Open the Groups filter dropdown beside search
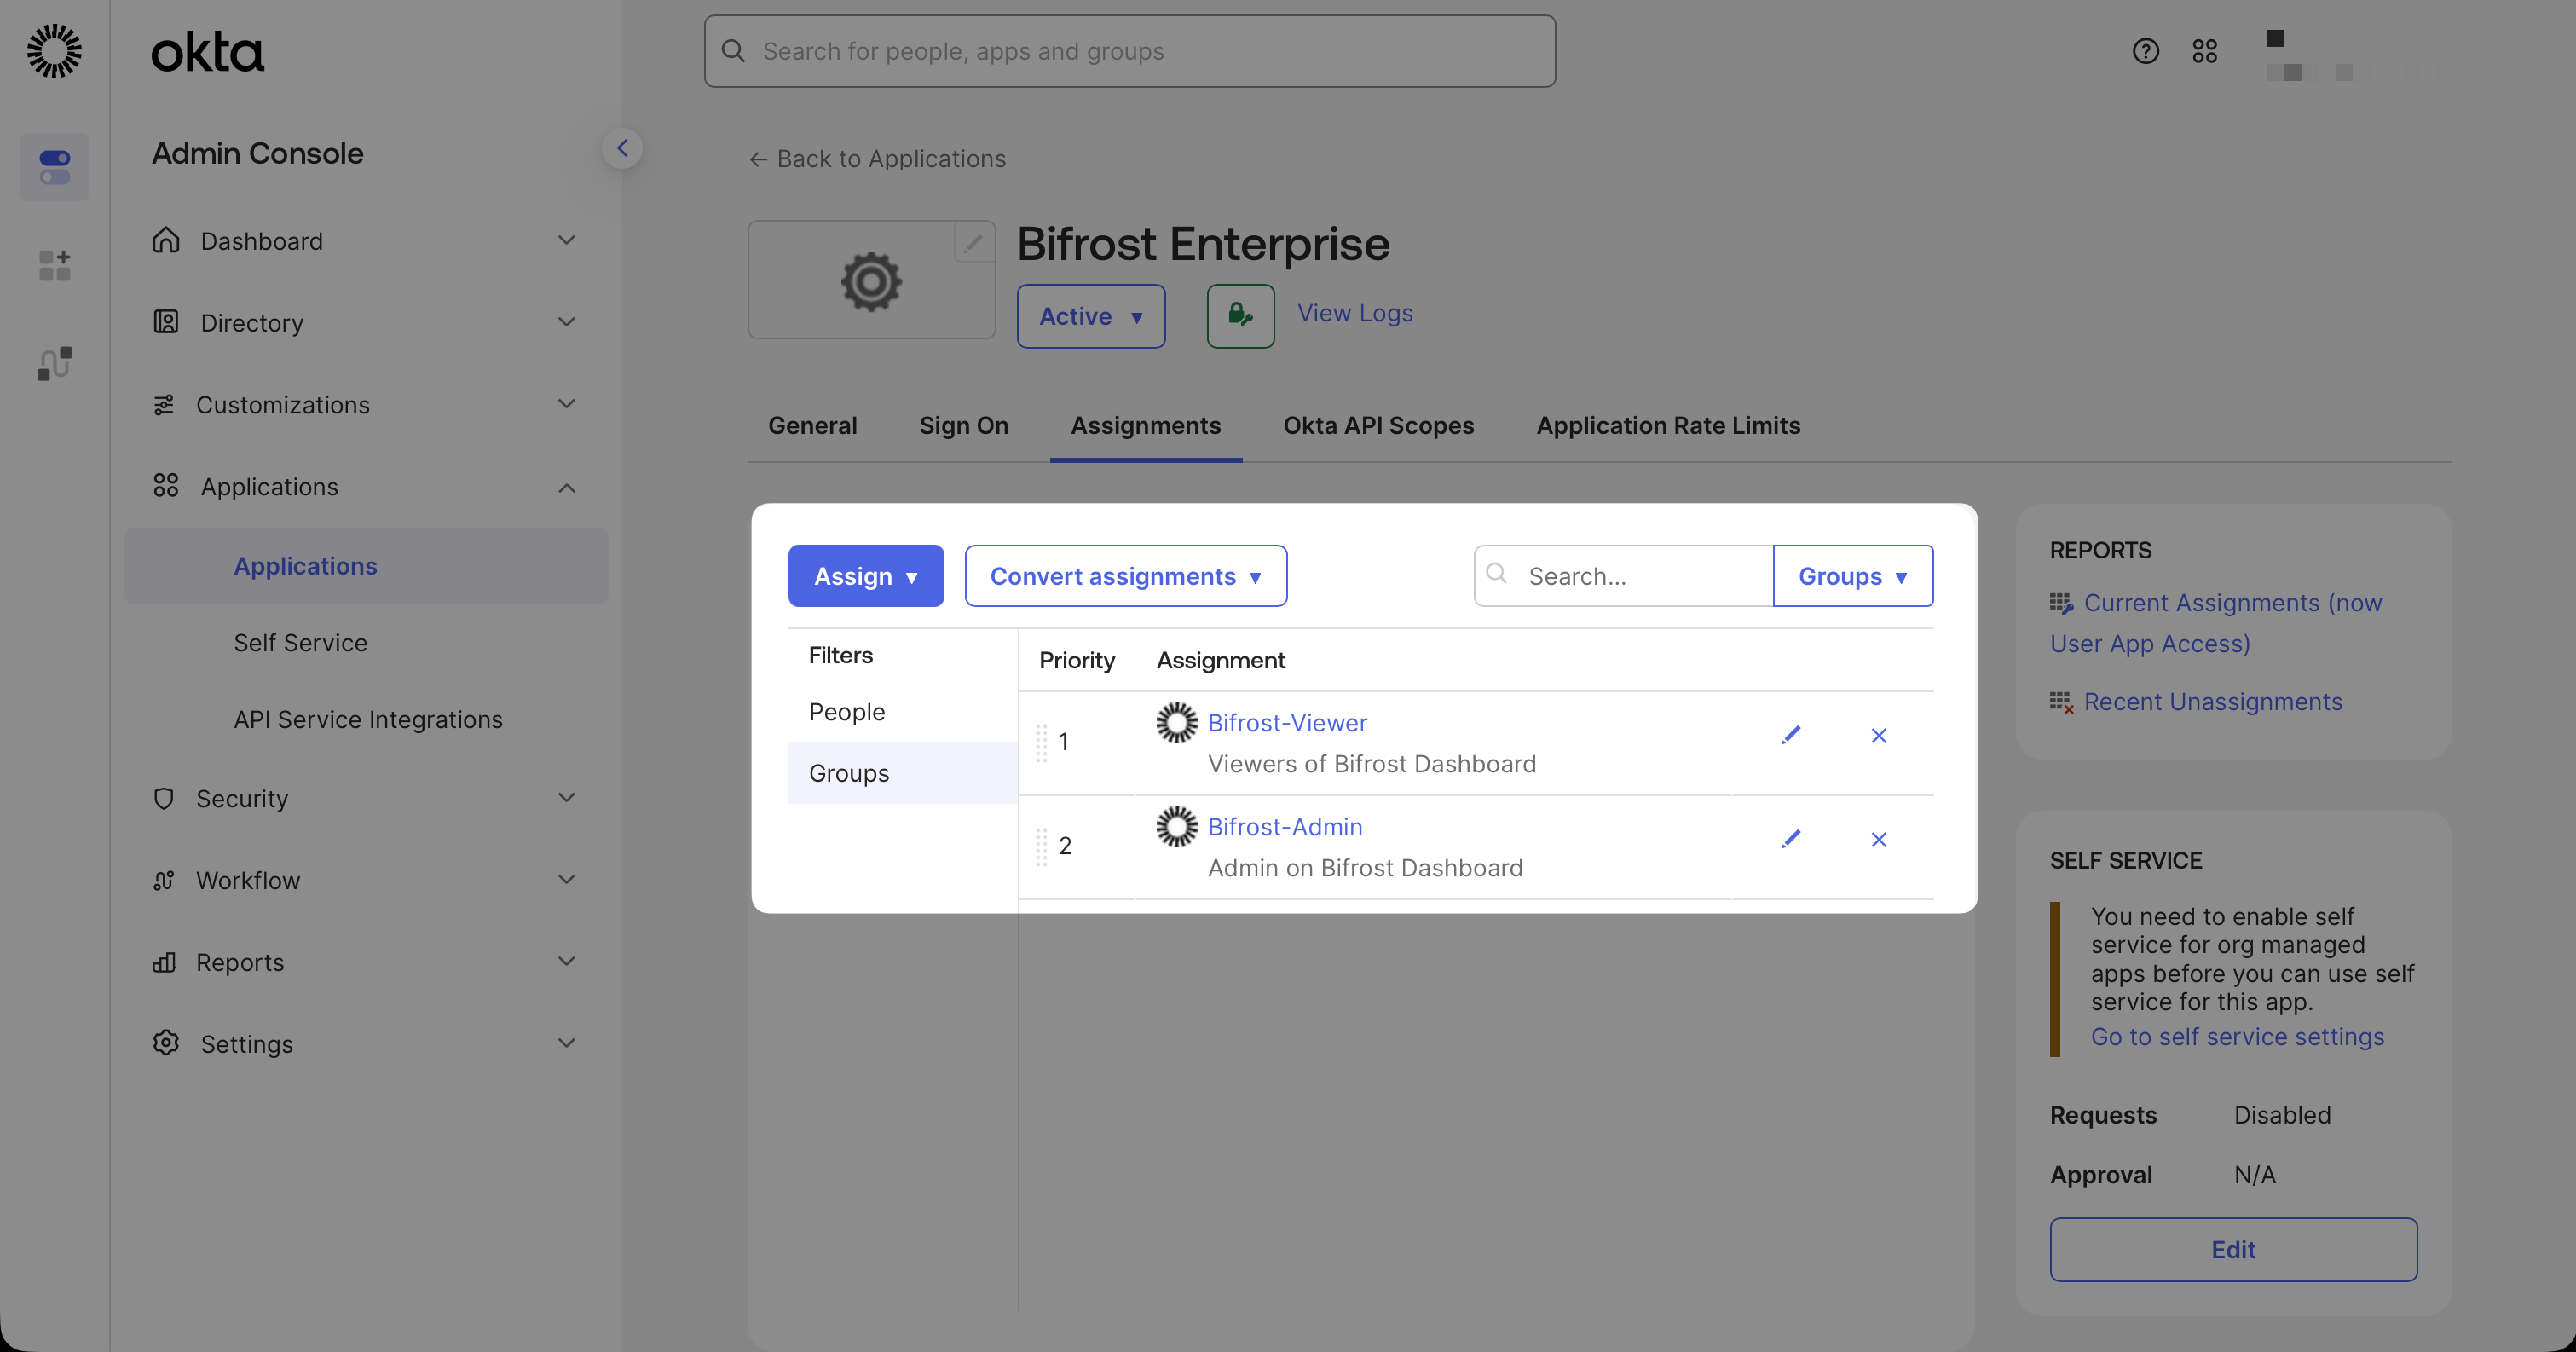Screen dimensions: 2576x1352 pos(1852,576)
